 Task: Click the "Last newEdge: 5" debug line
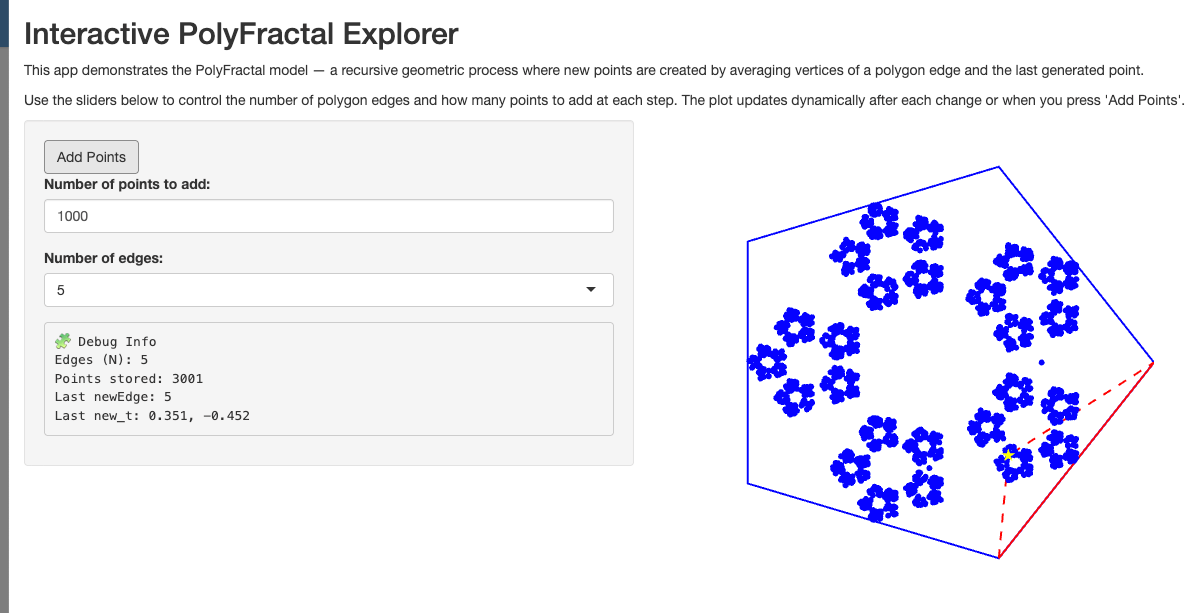point(112,397)
